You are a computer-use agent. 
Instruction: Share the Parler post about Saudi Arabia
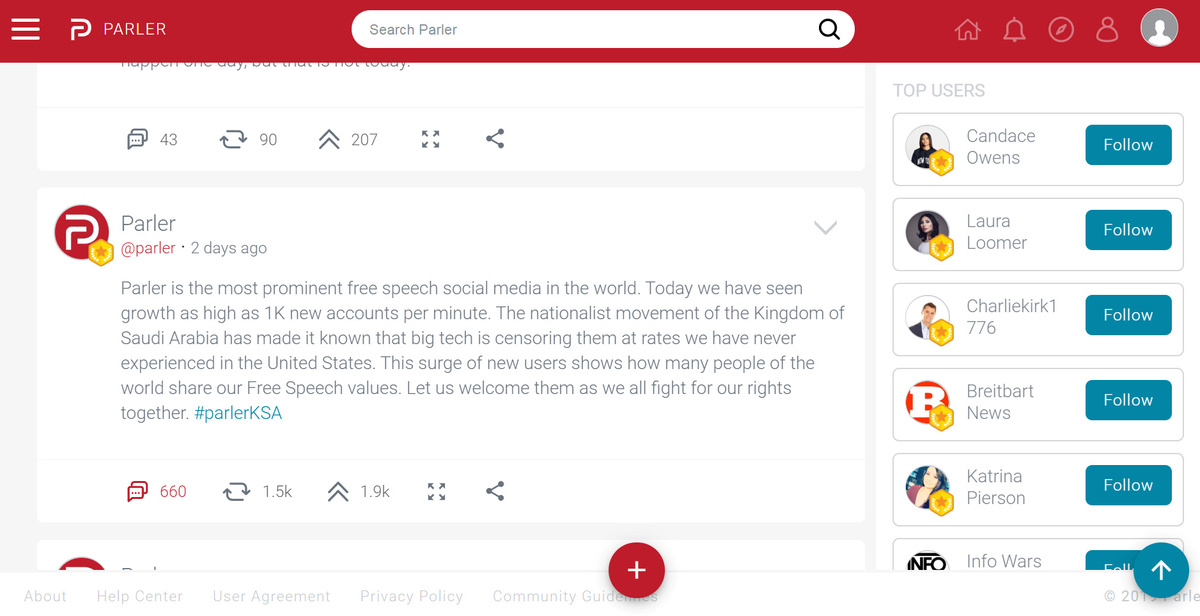point(495,491)
